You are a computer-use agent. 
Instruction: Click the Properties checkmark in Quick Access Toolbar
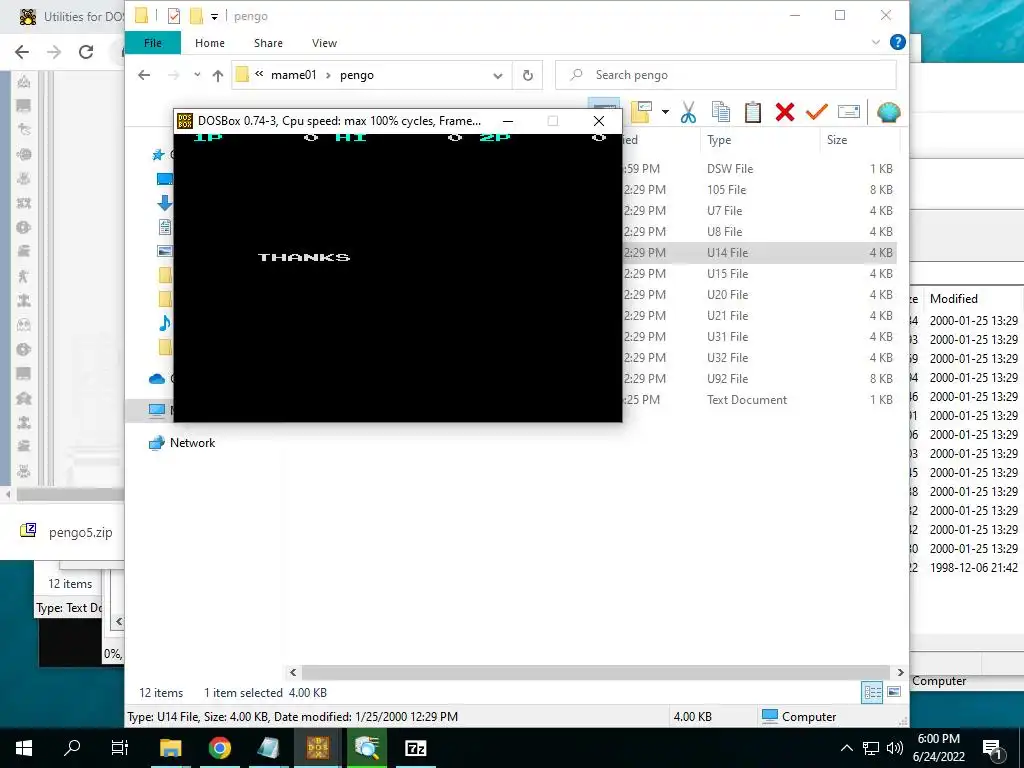click(174, 16)
